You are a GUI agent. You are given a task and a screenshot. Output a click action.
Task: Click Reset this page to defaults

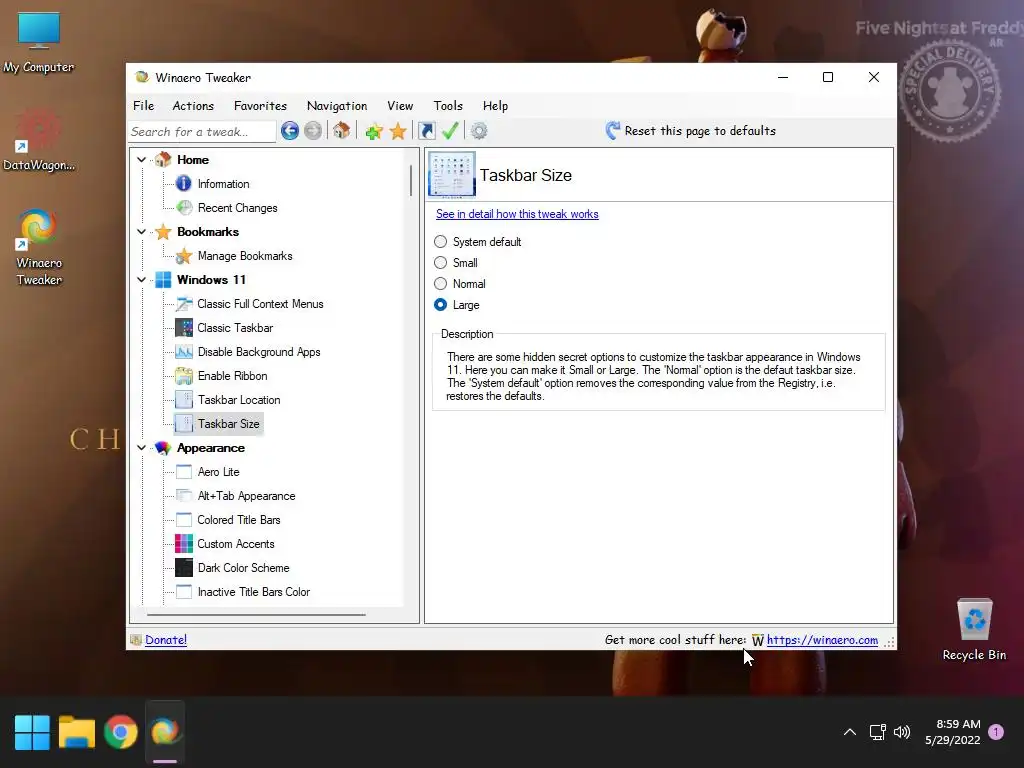point(690,131)
